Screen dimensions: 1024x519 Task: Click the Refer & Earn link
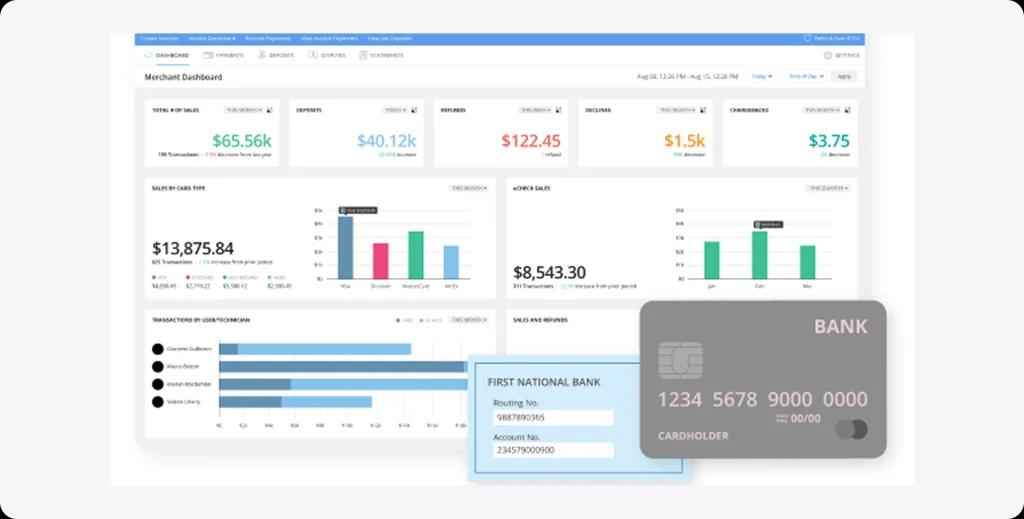(831, 39)
